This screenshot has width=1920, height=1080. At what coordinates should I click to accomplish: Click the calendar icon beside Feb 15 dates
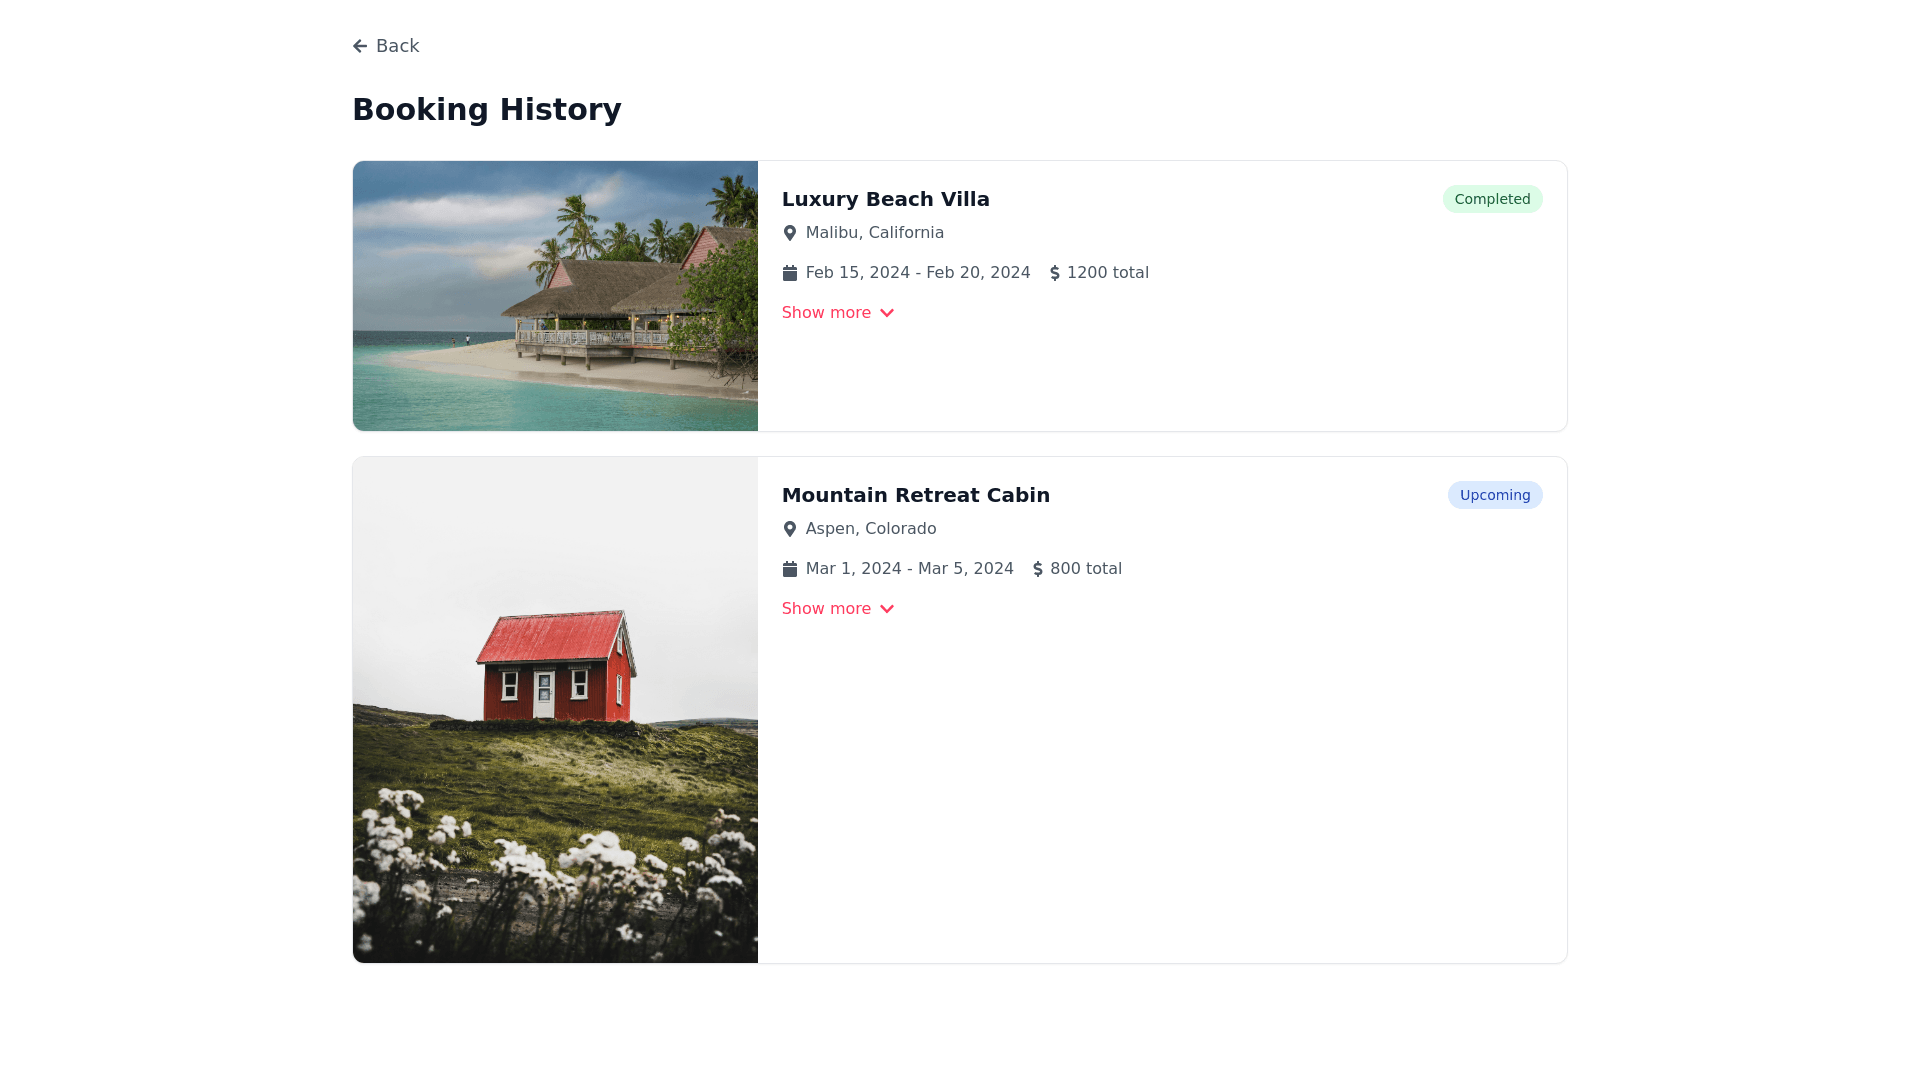(x=790, y=273)
